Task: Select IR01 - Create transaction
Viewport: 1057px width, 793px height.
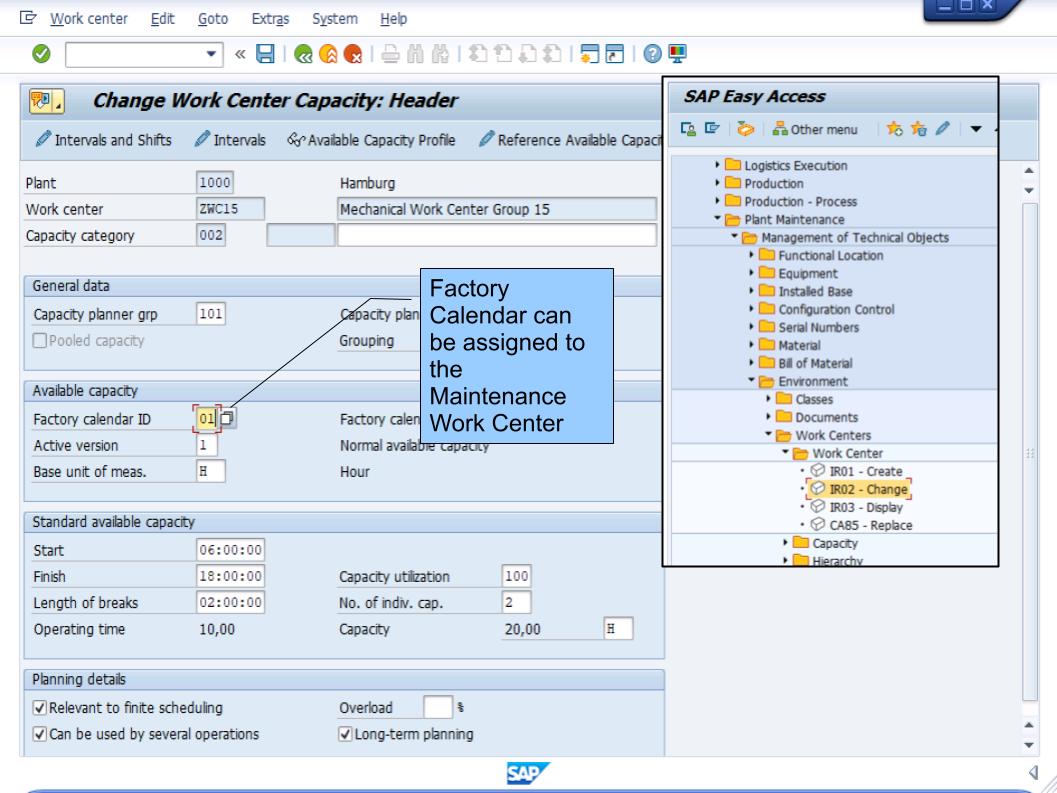Action: [x=865, y=471]
